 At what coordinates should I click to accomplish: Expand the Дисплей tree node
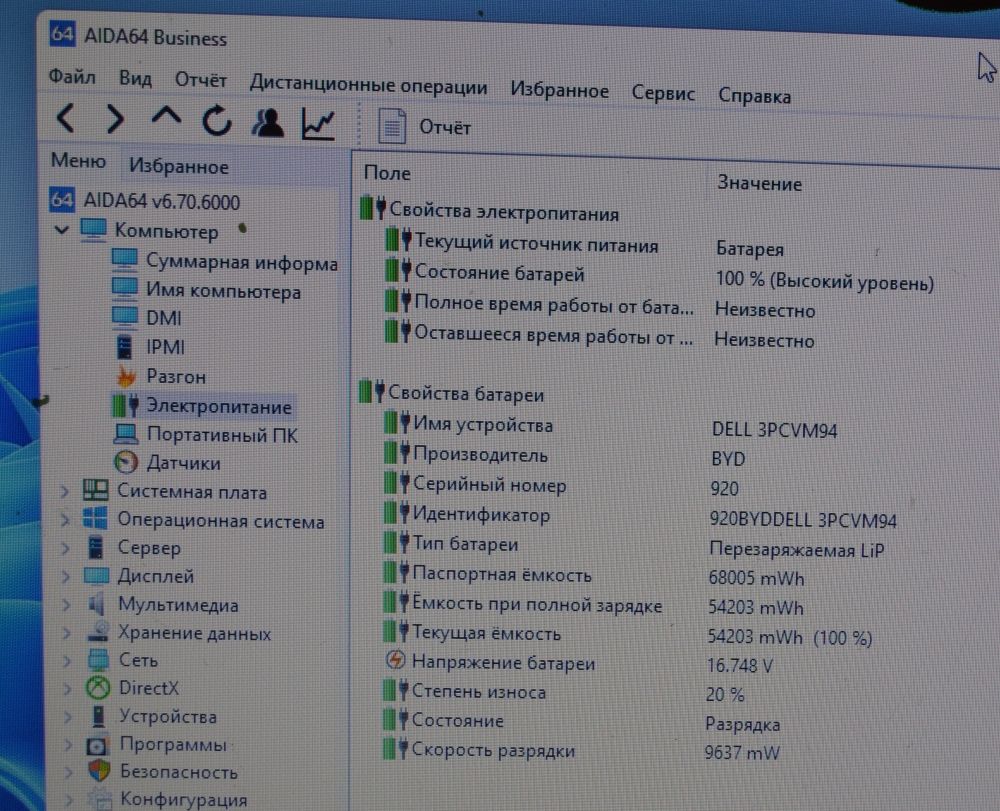pos(66,576)
